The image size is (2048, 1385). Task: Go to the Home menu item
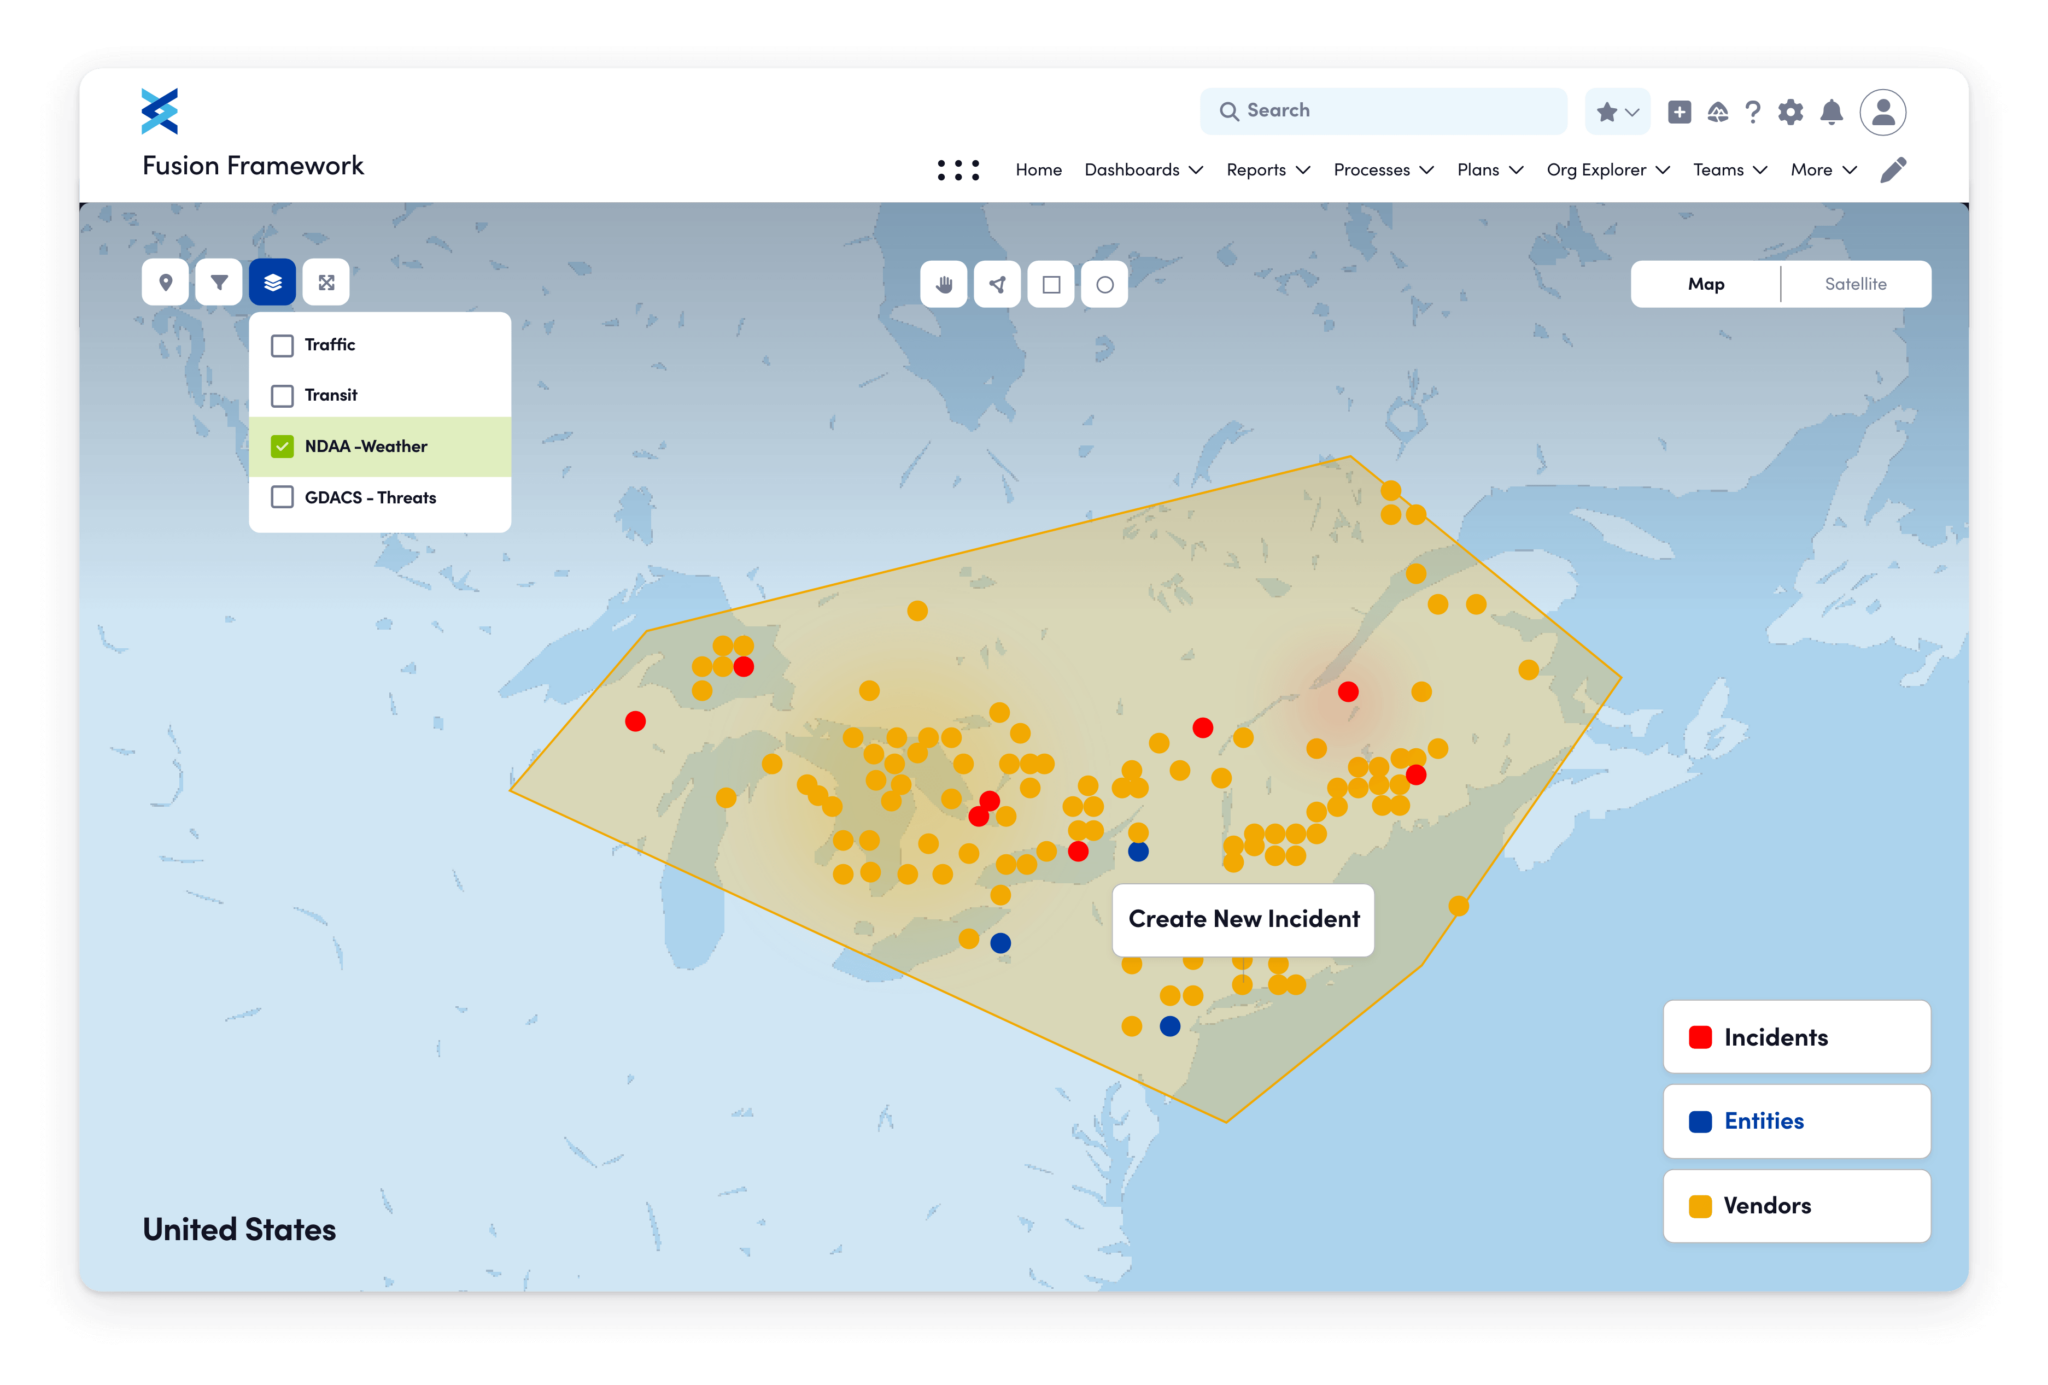[x=1038, y=170]
